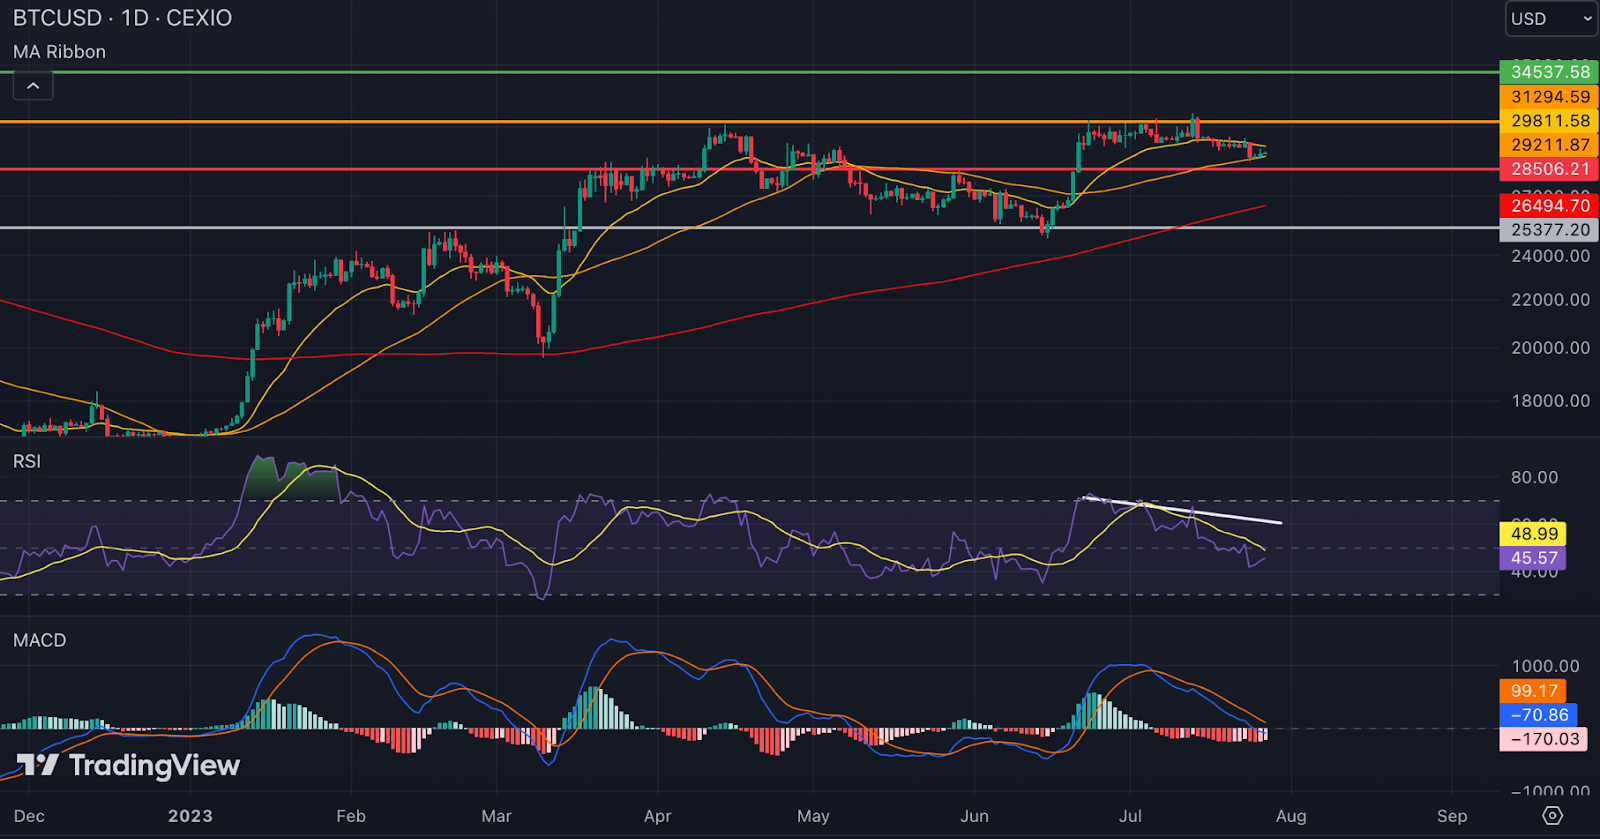Open chart settings gear icon
Image resolution: width=1600 pixels, height=839 pixels.
tap(1552, 815)
